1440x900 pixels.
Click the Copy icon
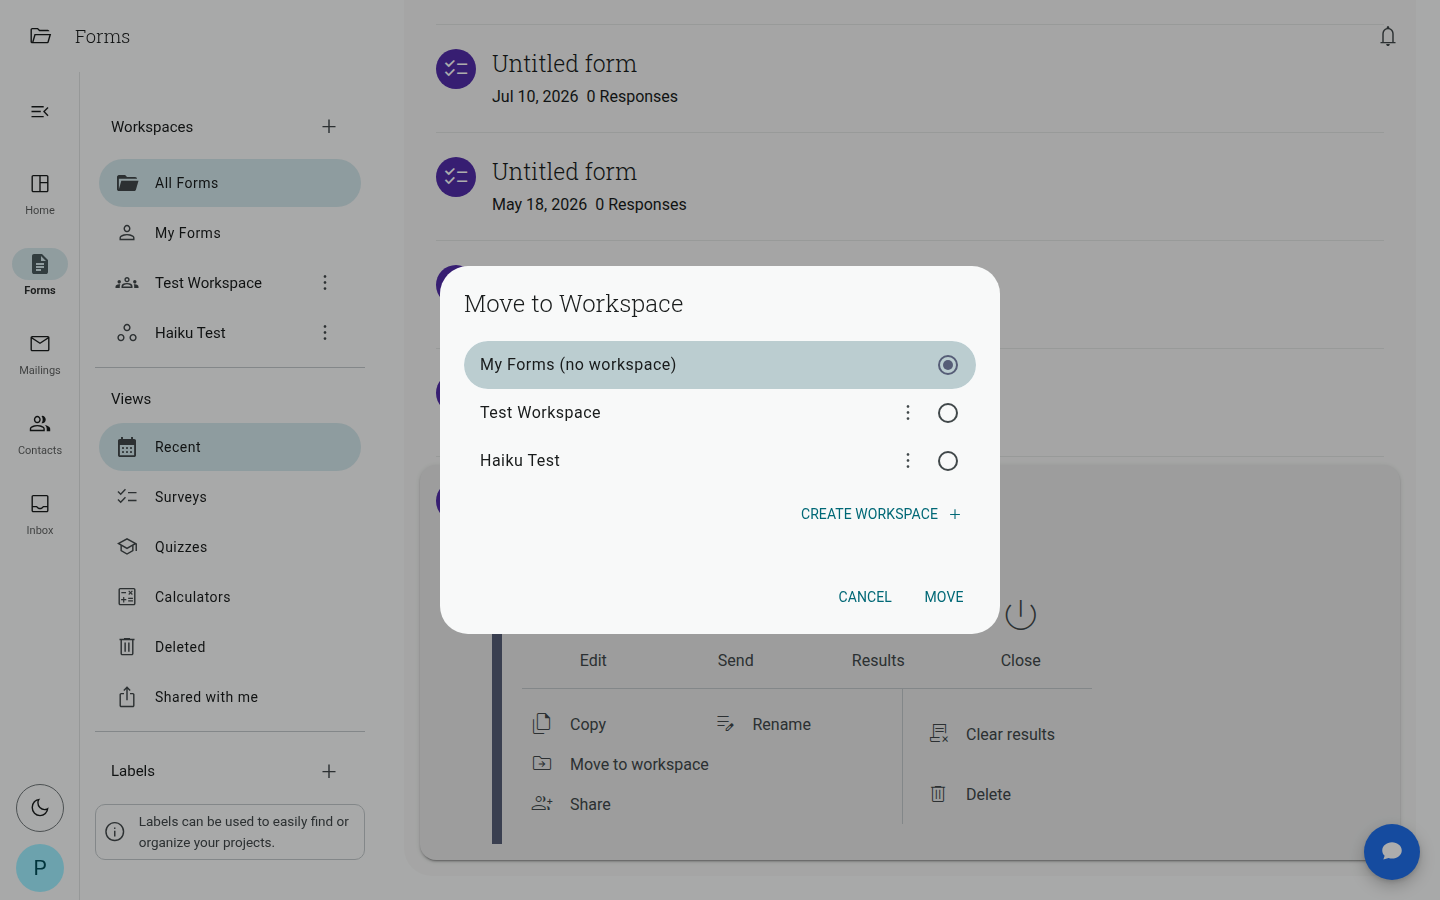click(x=542, y=723)
